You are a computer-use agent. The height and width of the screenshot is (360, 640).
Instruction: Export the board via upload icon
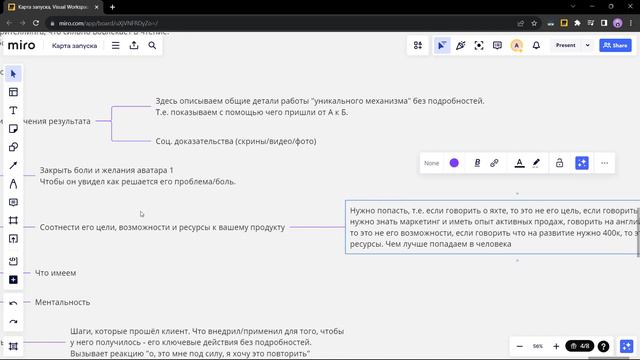(134, 45)
